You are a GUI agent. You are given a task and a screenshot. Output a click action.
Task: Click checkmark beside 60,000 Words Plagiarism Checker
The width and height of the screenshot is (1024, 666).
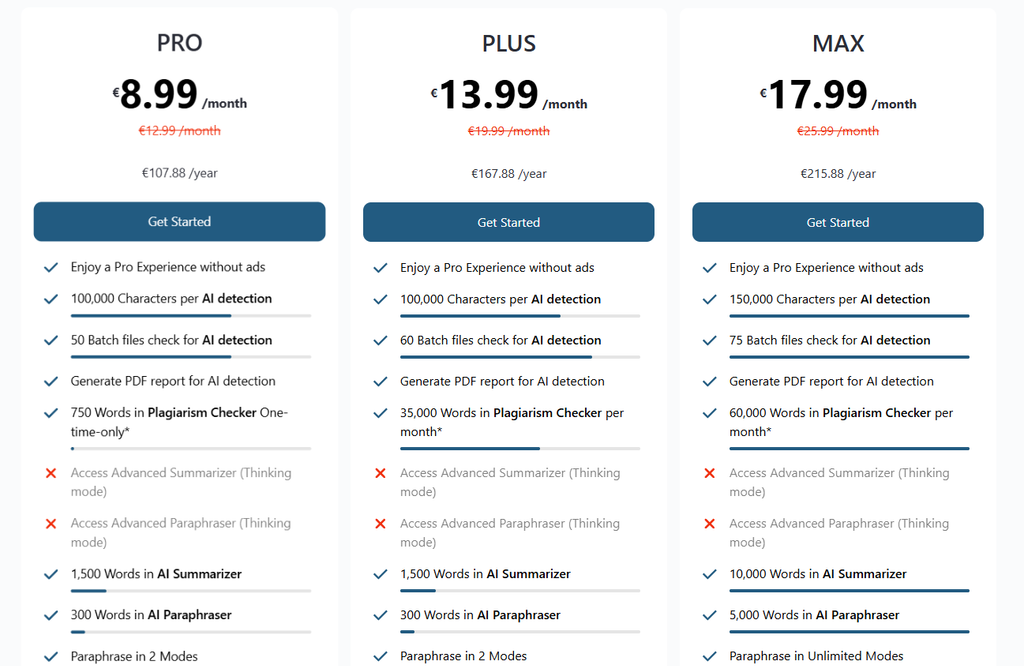709,413
